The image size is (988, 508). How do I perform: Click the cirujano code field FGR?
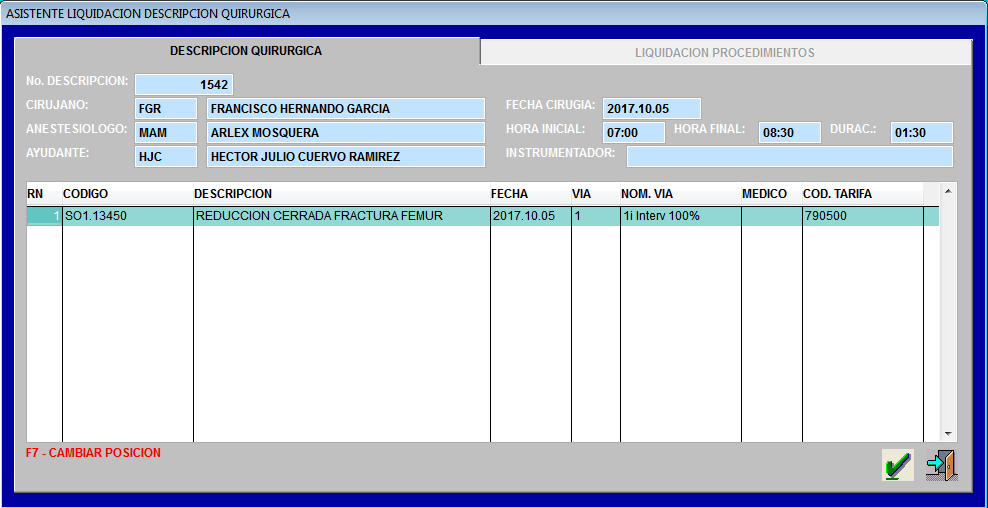click(x=166, y=108)
